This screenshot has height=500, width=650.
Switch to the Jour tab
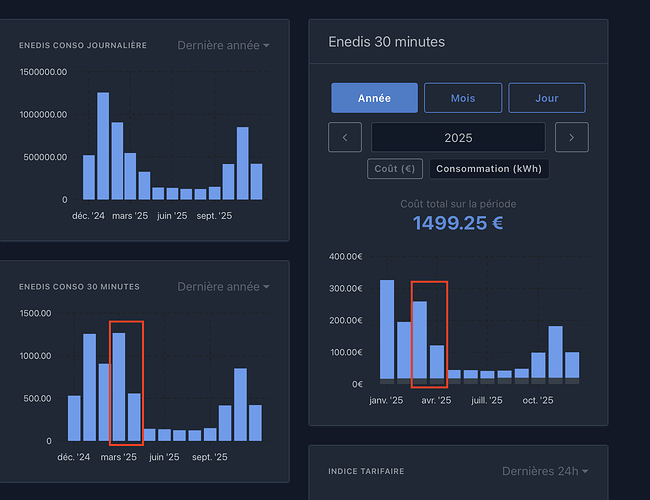coord(547,98)
